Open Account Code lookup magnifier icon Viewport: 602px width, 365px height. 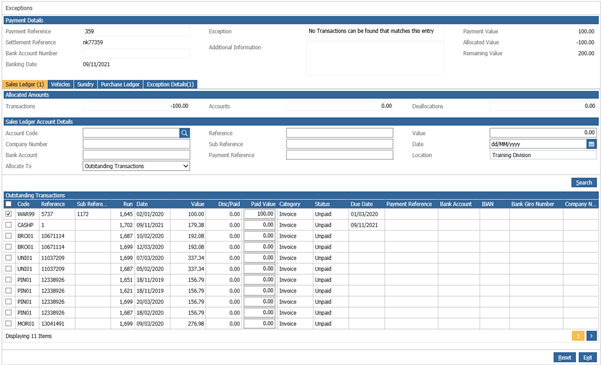point(184,133)
